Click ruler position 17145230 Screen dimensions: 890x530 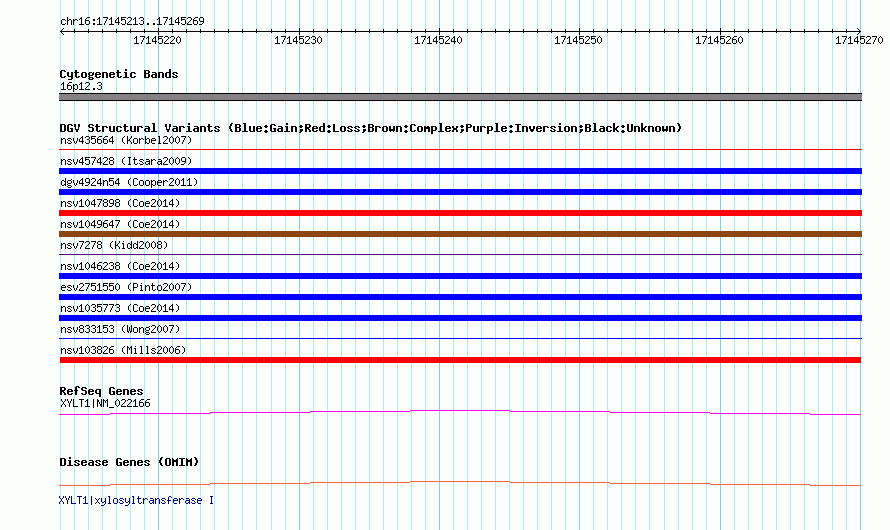pos(298,40)
